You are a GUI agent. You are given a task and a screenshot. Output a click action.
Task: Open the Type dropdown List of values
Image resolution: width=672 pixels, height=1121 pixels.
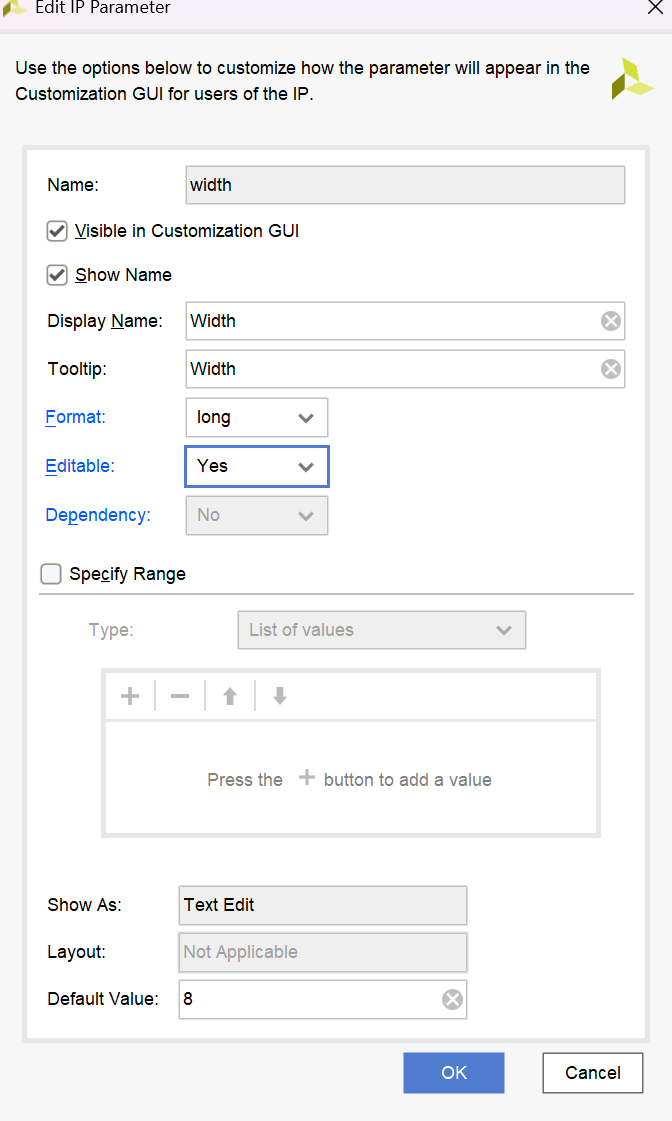(381, 630)
